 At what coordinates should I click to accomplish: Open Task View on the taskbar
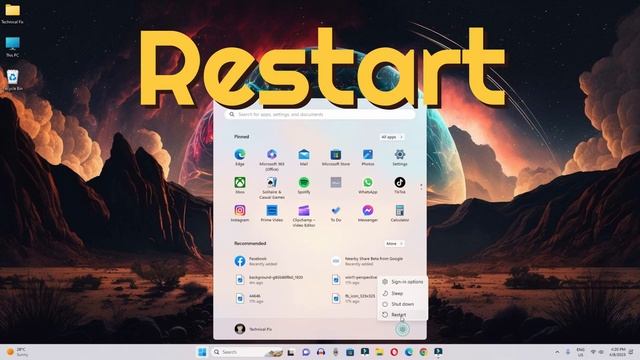(x=291, y=352)
